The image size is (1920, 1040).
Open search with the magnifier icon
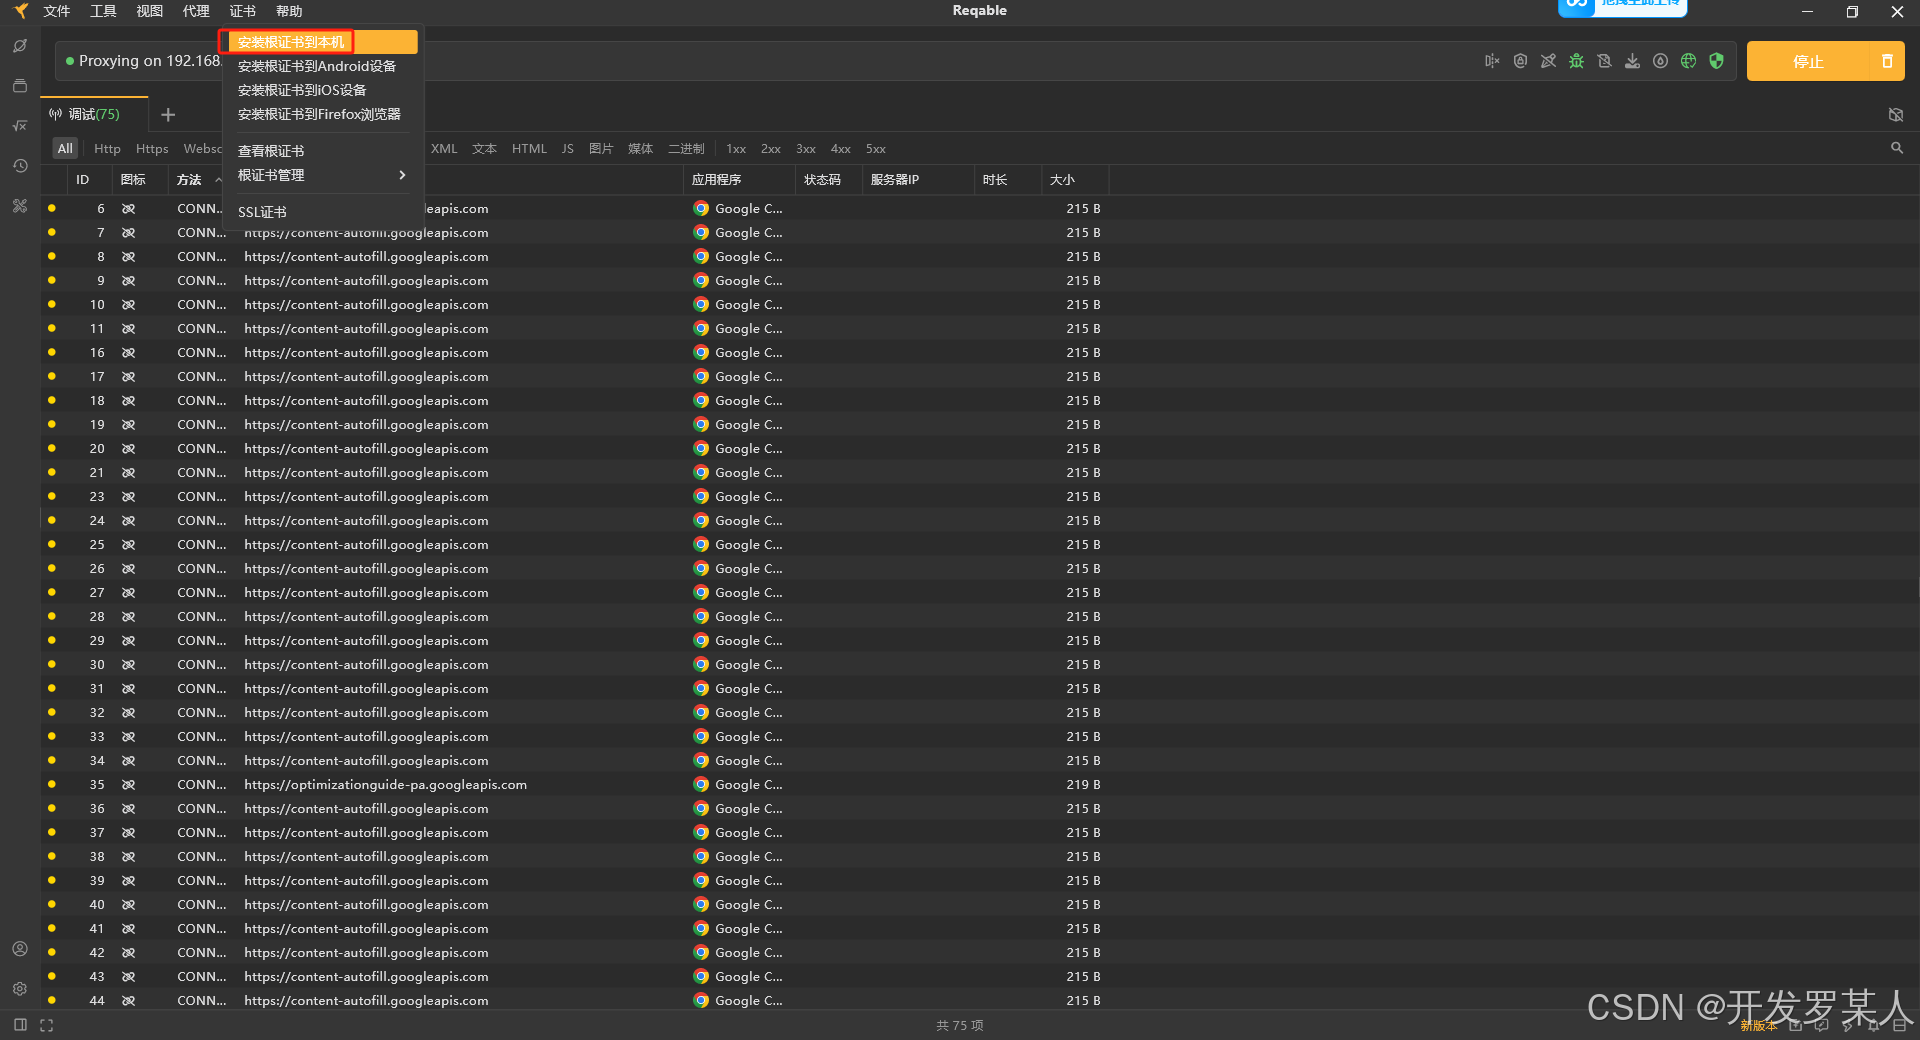pyautogui.click(x=1897, y=148)
